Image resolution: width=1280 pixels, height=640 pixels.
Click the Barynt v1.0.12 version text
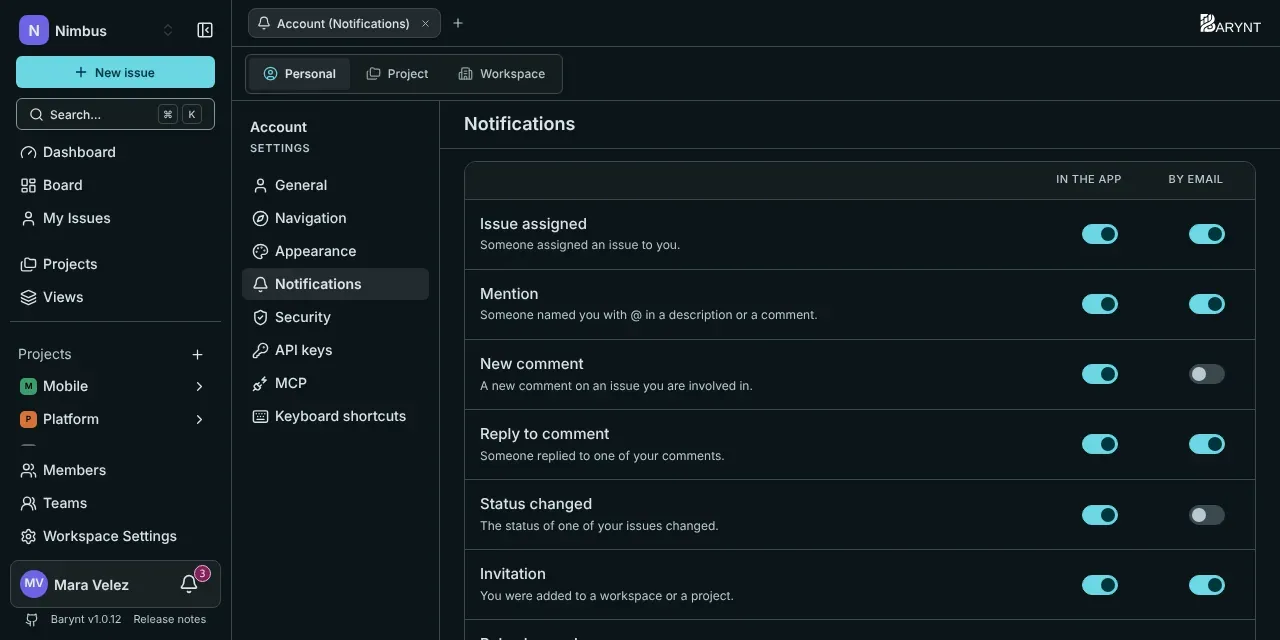(x=86, y=619)
